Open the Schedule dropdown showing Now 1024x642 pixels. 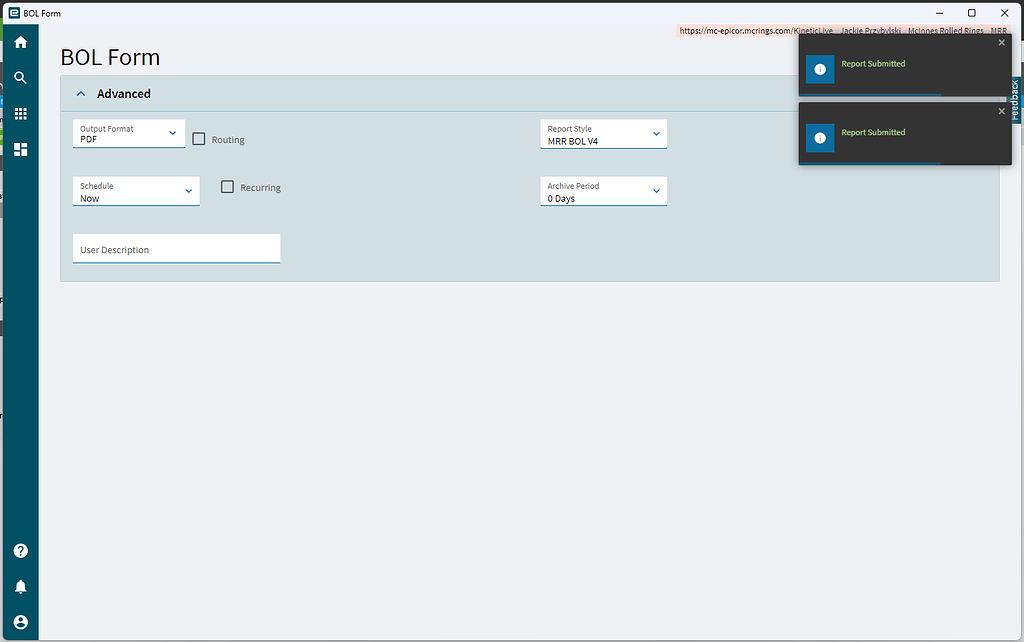click(x=188, y=189)
